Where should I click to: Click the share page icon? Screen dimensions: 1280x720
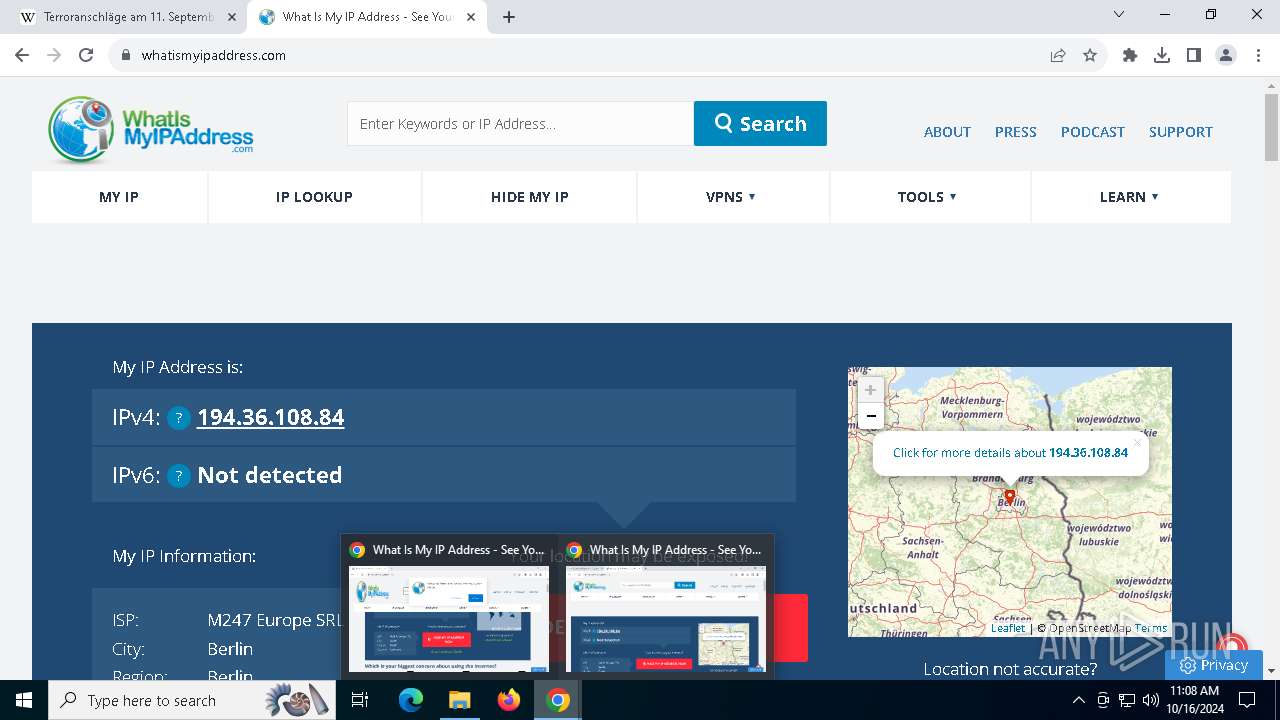point(1058,55)
